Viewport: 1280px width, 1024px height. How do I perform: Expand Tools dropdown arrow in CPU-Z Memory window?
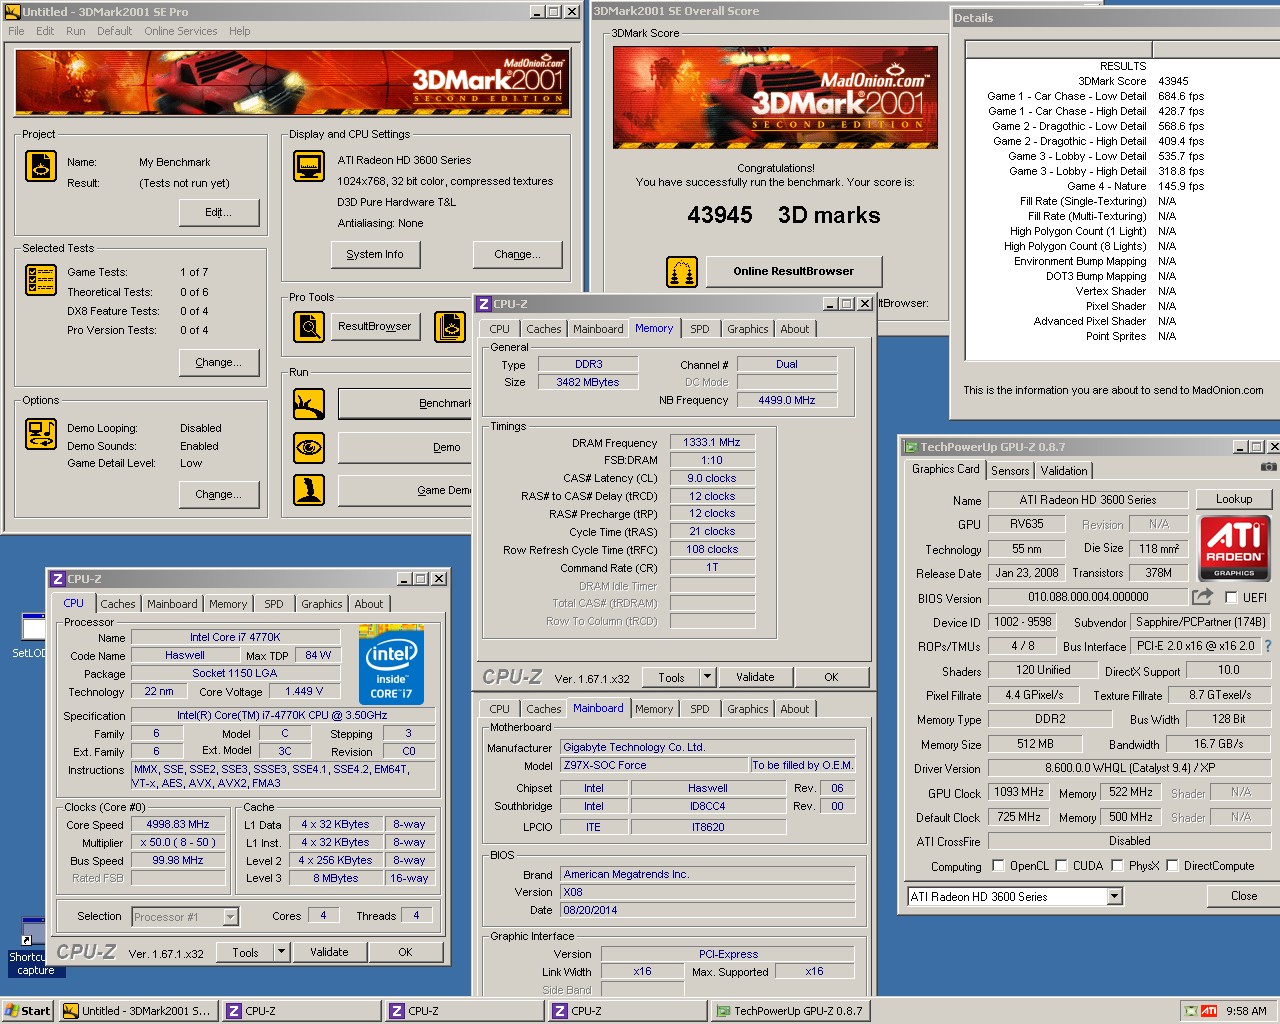point(708,677)
